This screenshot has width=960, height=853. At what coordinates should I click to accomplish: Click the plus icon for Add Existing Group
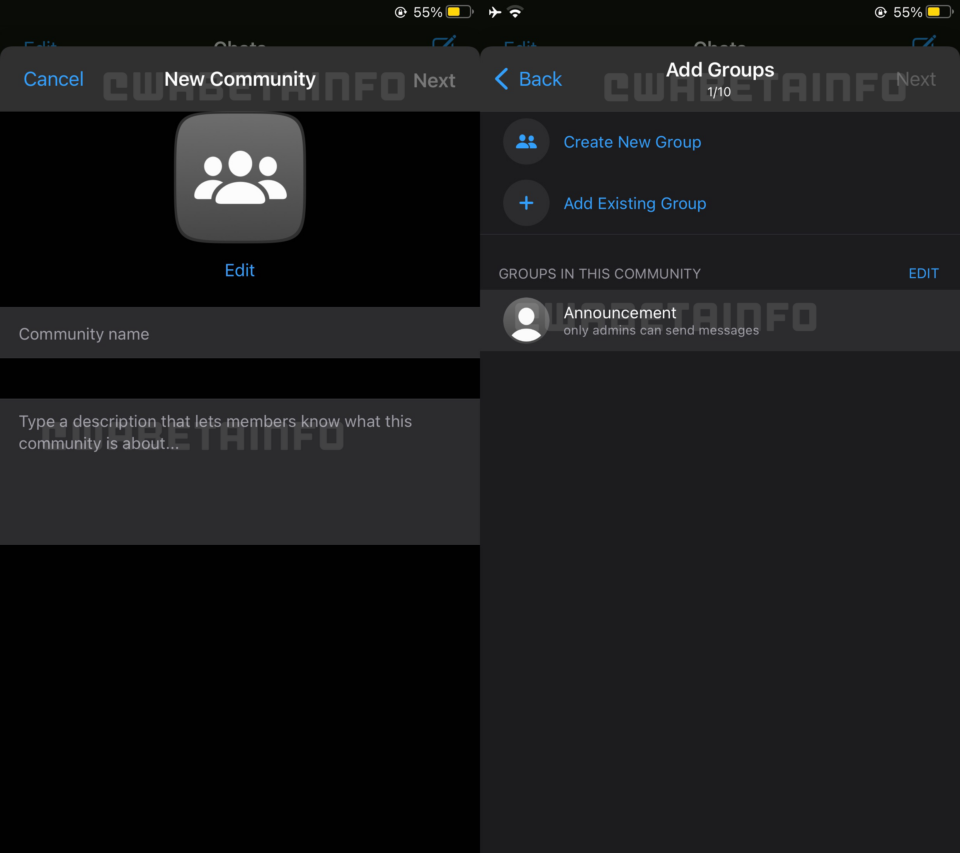click(526, 203)
